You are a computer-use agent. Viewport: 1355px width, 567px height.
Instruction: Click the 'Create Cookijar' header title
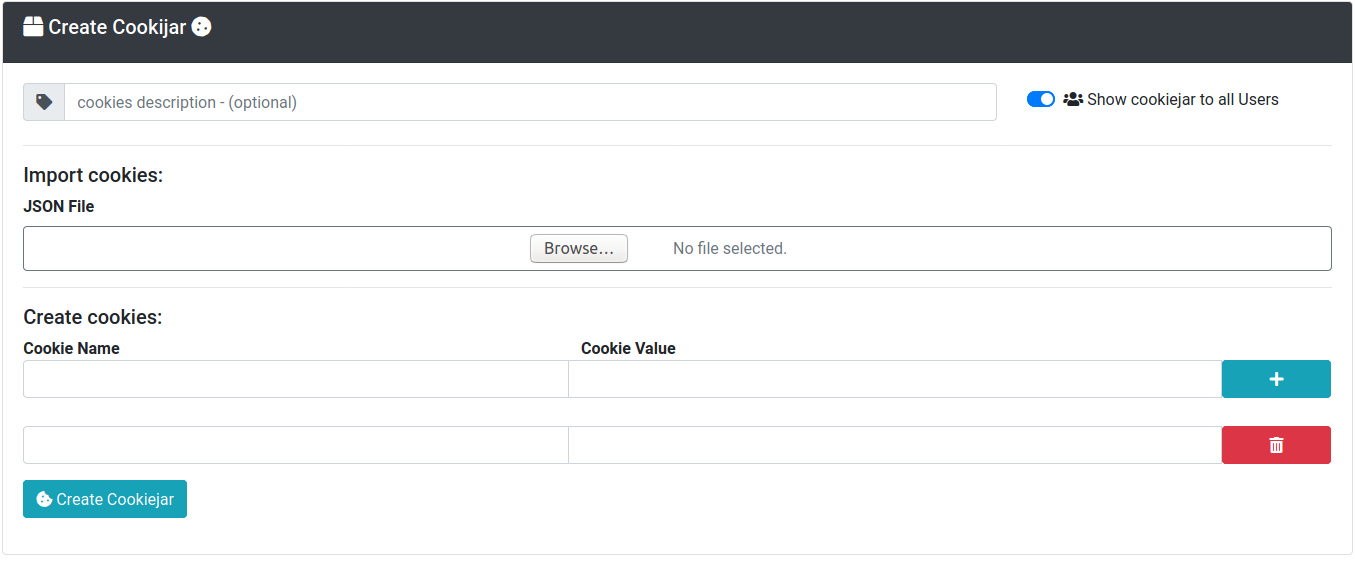coord(117,27)
